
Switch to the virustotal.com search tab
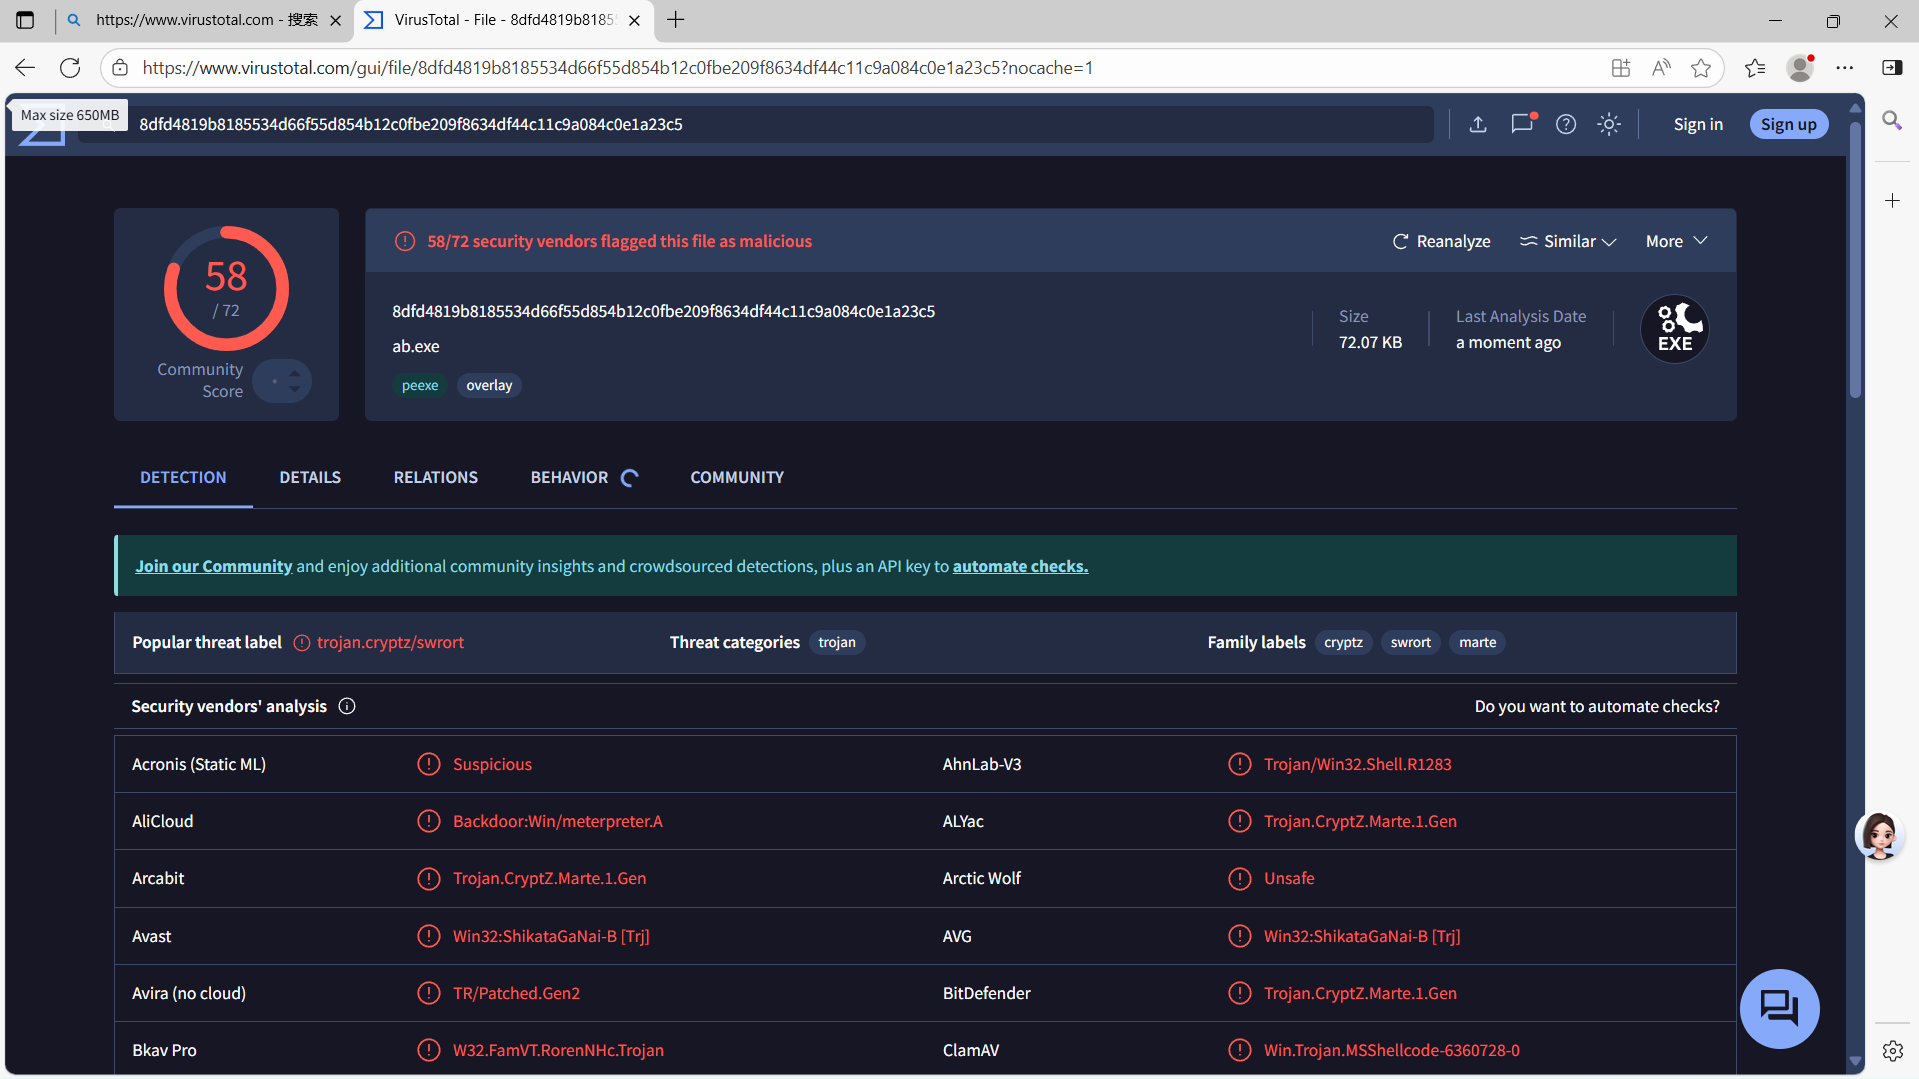(206, 20)
